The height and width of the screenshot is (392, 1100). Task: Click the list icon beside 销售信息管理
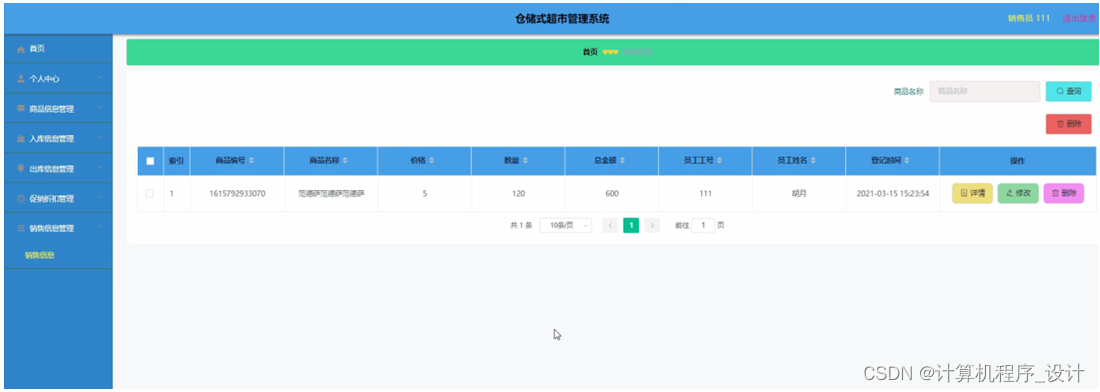point(21,229)
